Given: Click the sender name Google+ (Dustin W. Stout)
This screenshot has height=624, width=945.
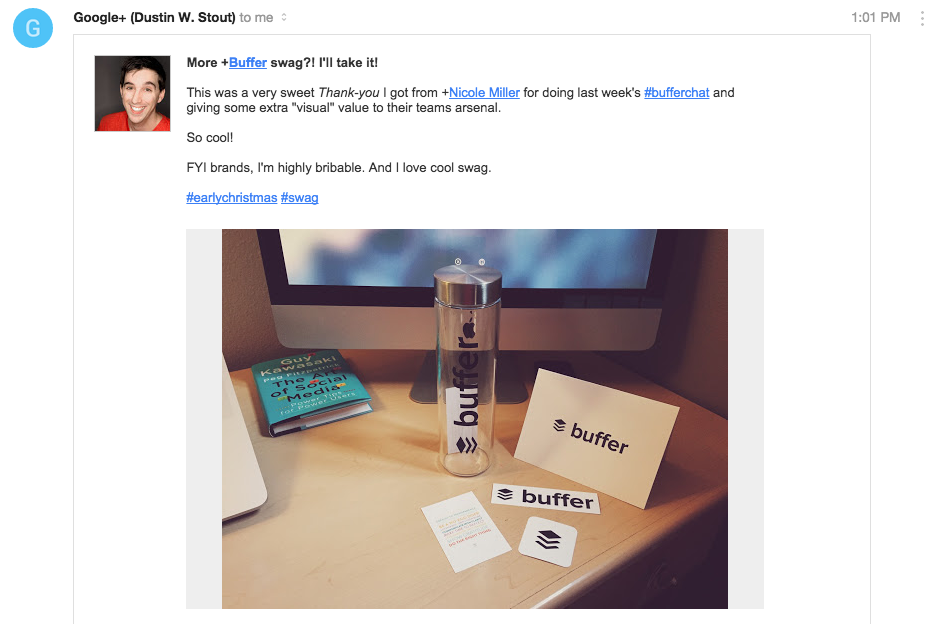Looking at the screenshot, I should click(x=154, y=17).
